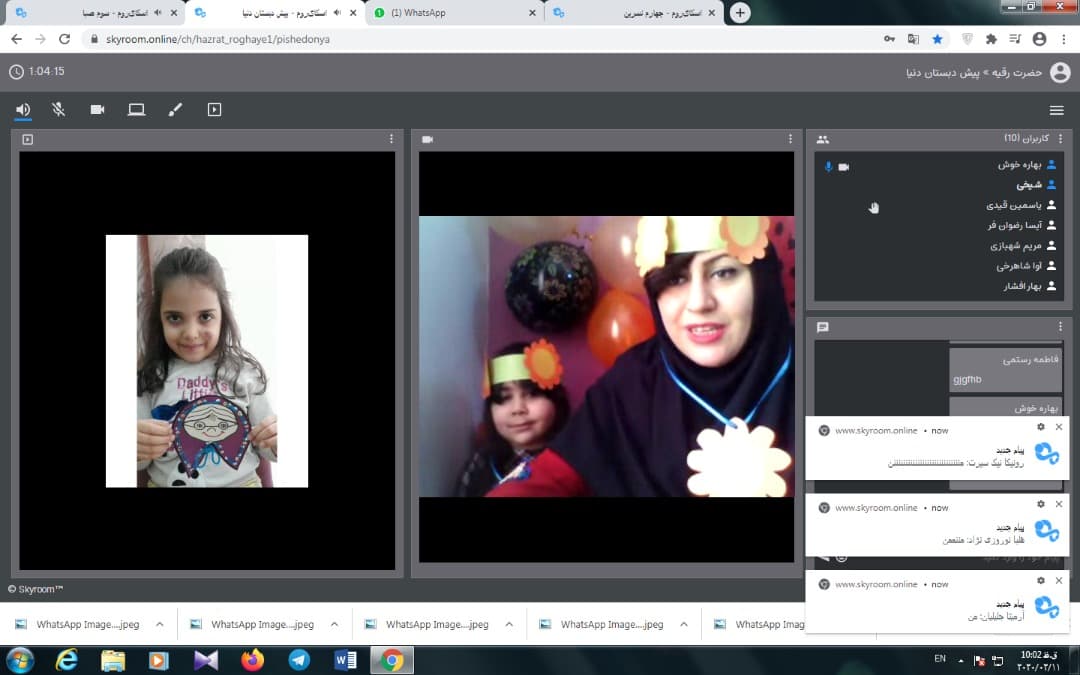
Task: Open the users panel three-dot options menu
Action: 1060,139
